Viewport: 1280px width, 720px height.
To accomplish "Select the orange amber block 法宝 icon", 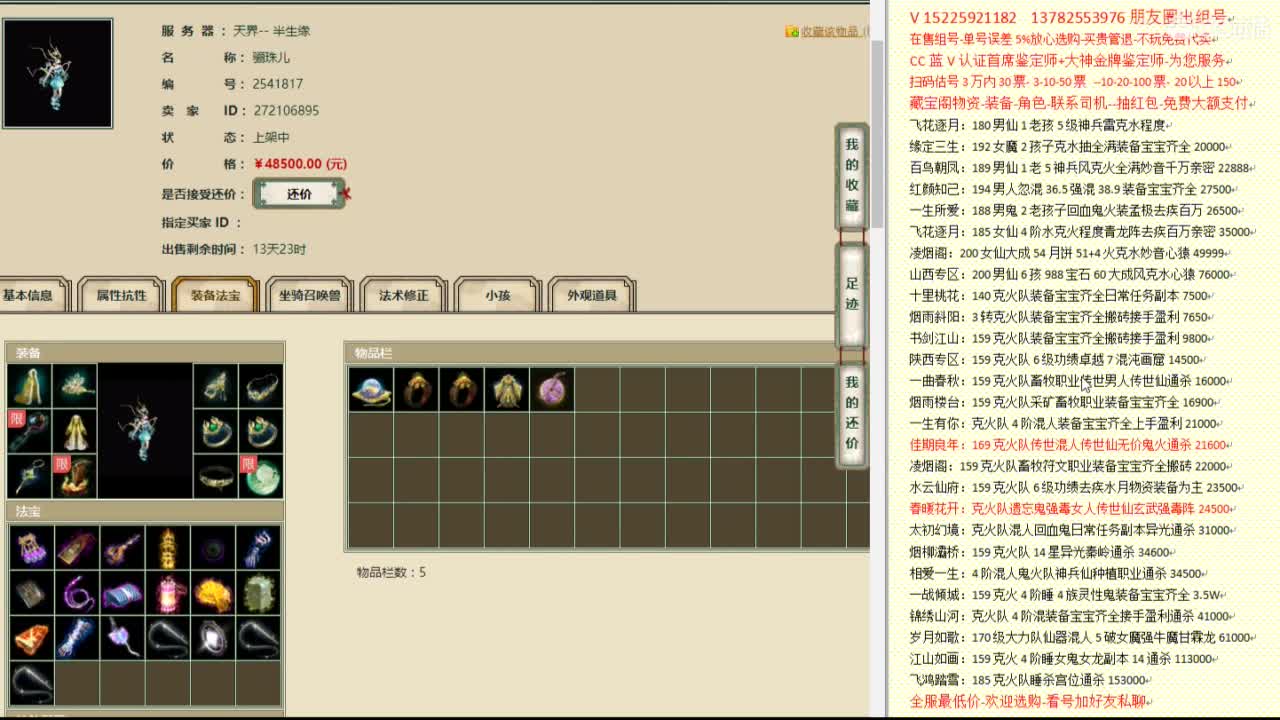I will tap(31, 638).
